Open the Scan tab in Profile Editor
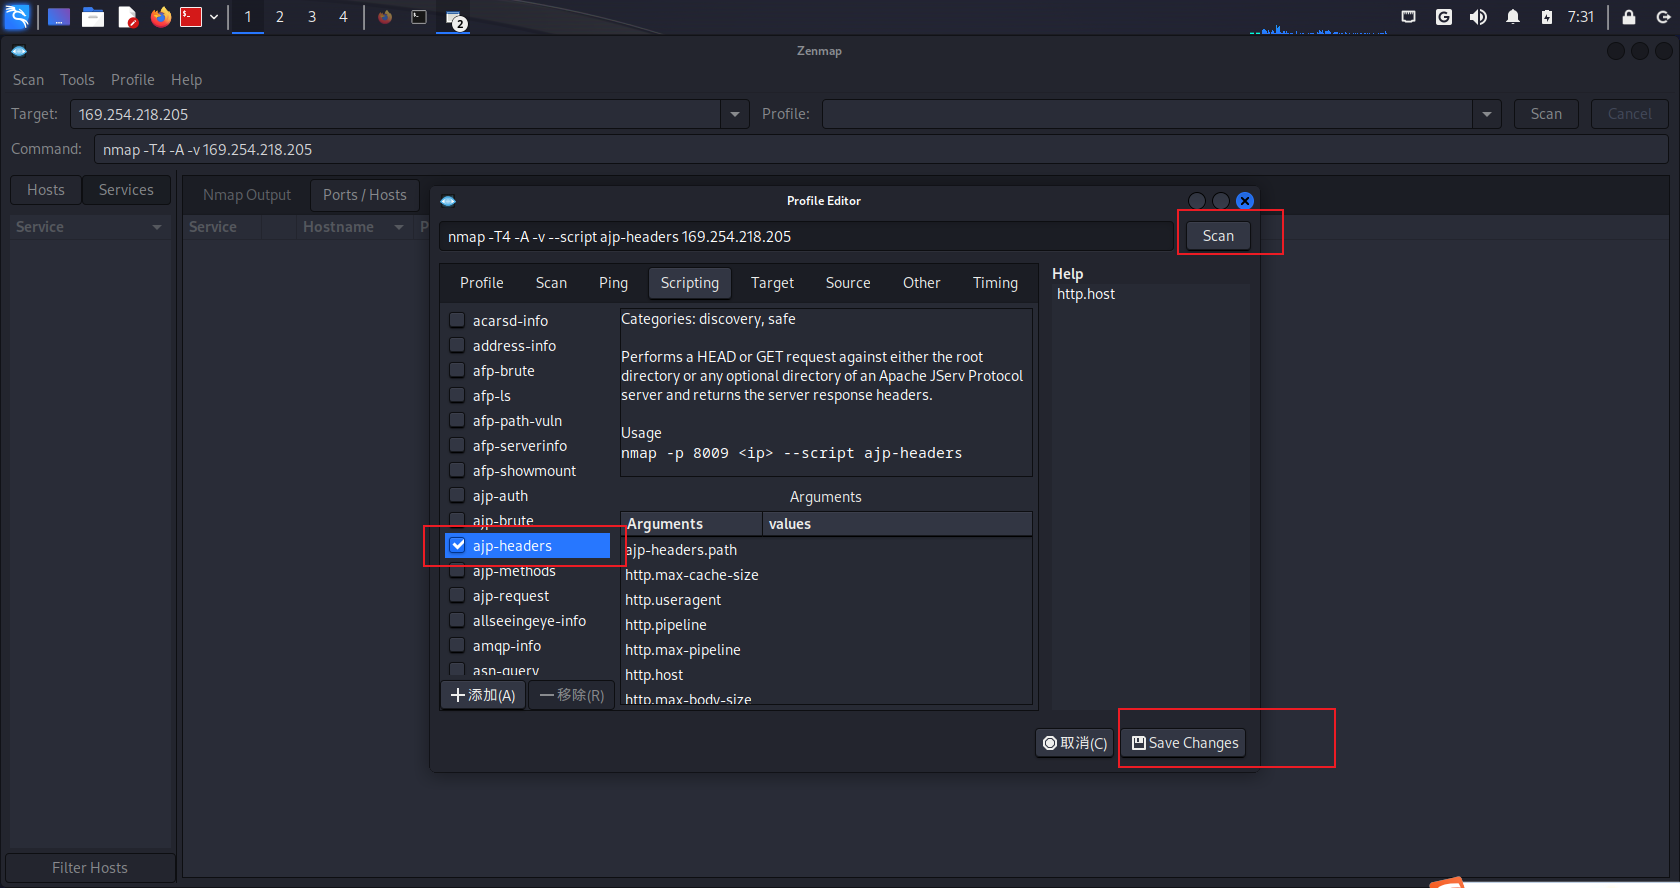 [551, 283]
